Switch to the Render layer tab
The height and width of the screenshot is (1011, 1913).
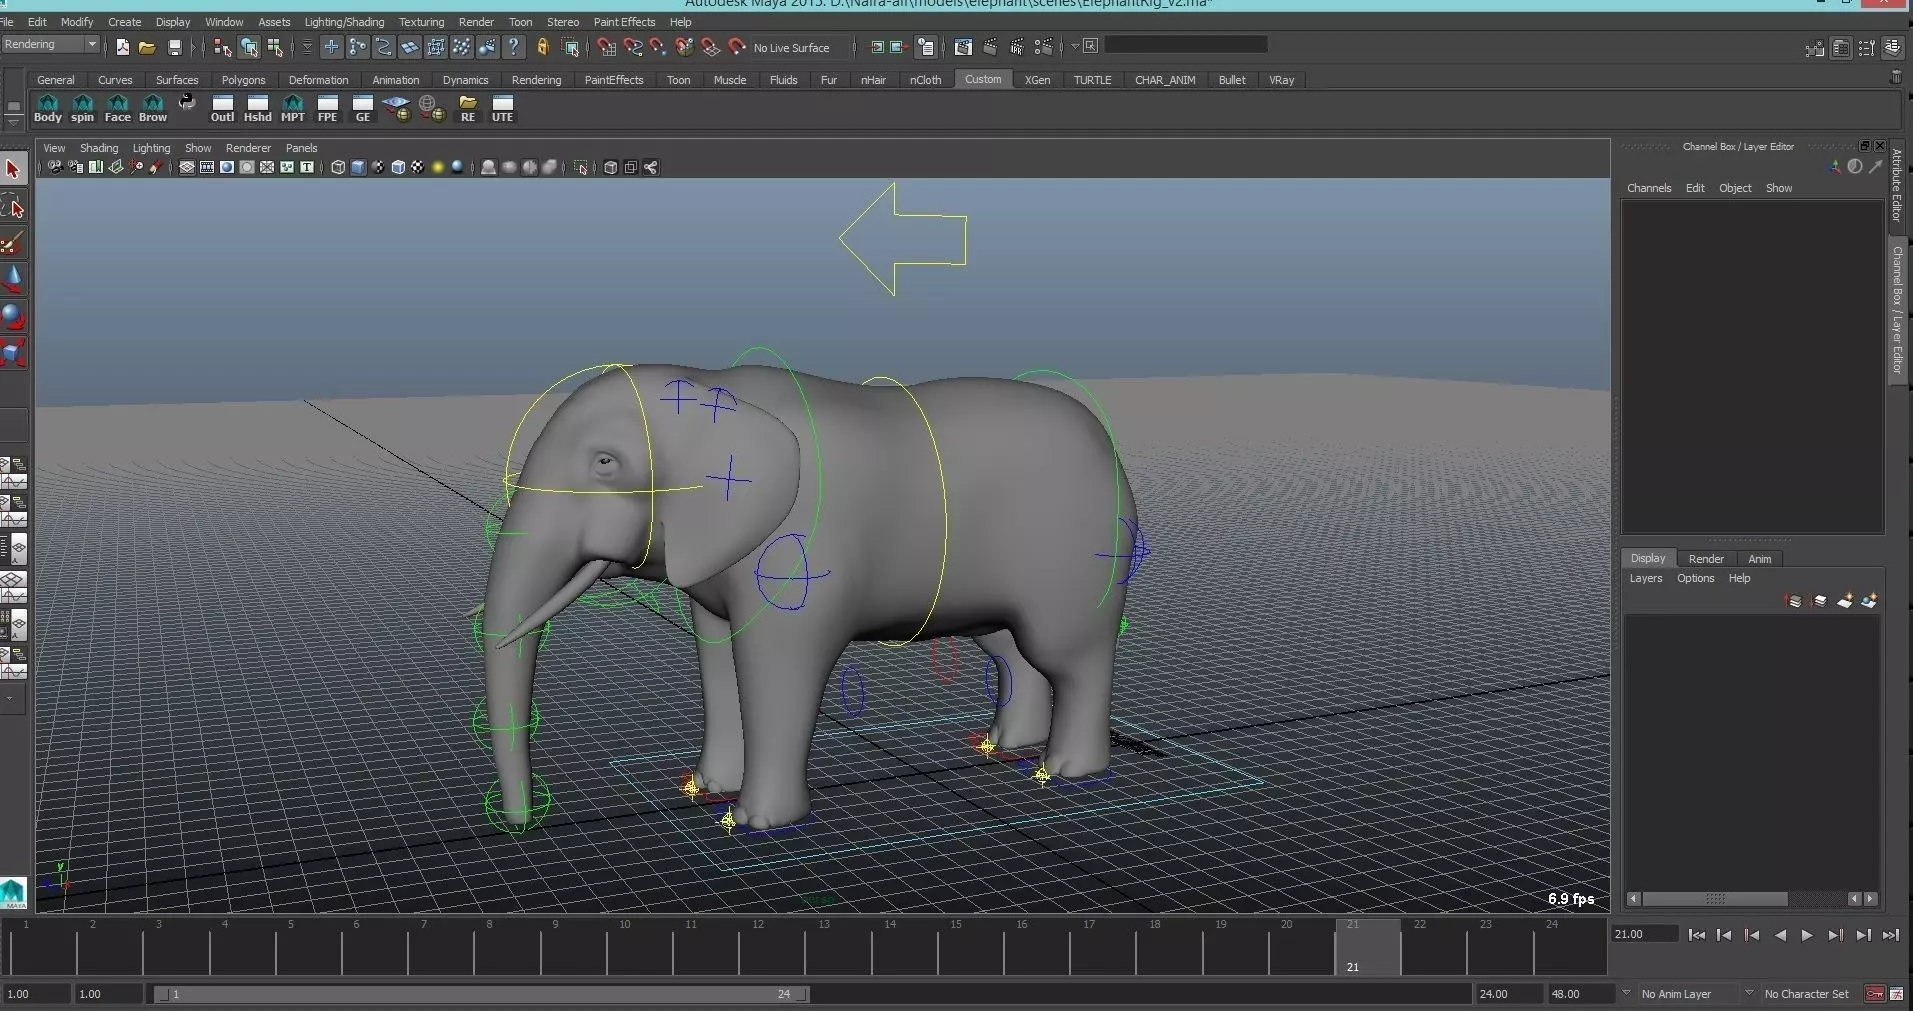click(x=1706, y=559)
